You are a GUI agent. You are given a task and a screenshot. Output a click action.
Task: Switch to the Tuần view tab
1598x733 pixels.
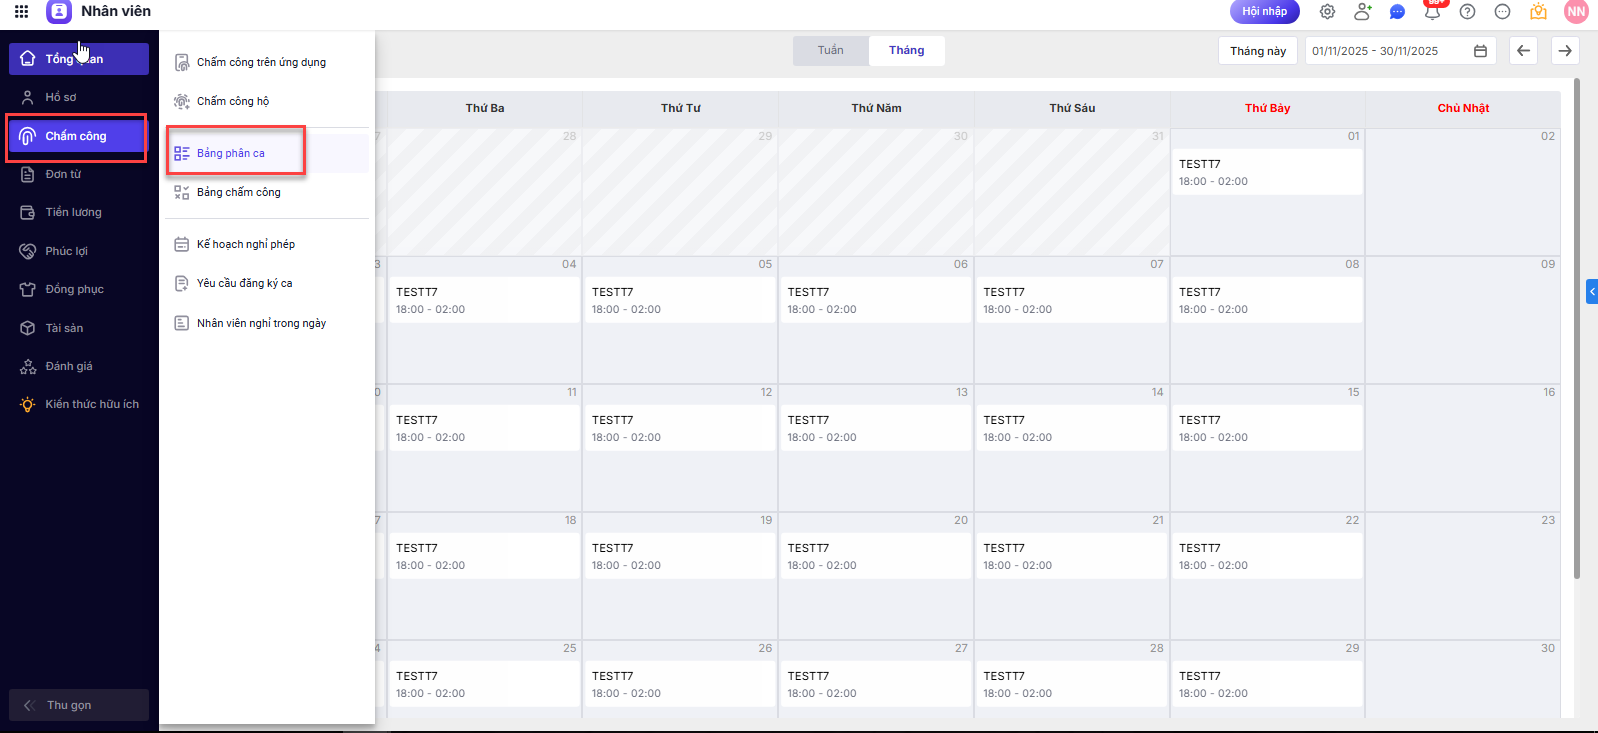tap(830, 51)
